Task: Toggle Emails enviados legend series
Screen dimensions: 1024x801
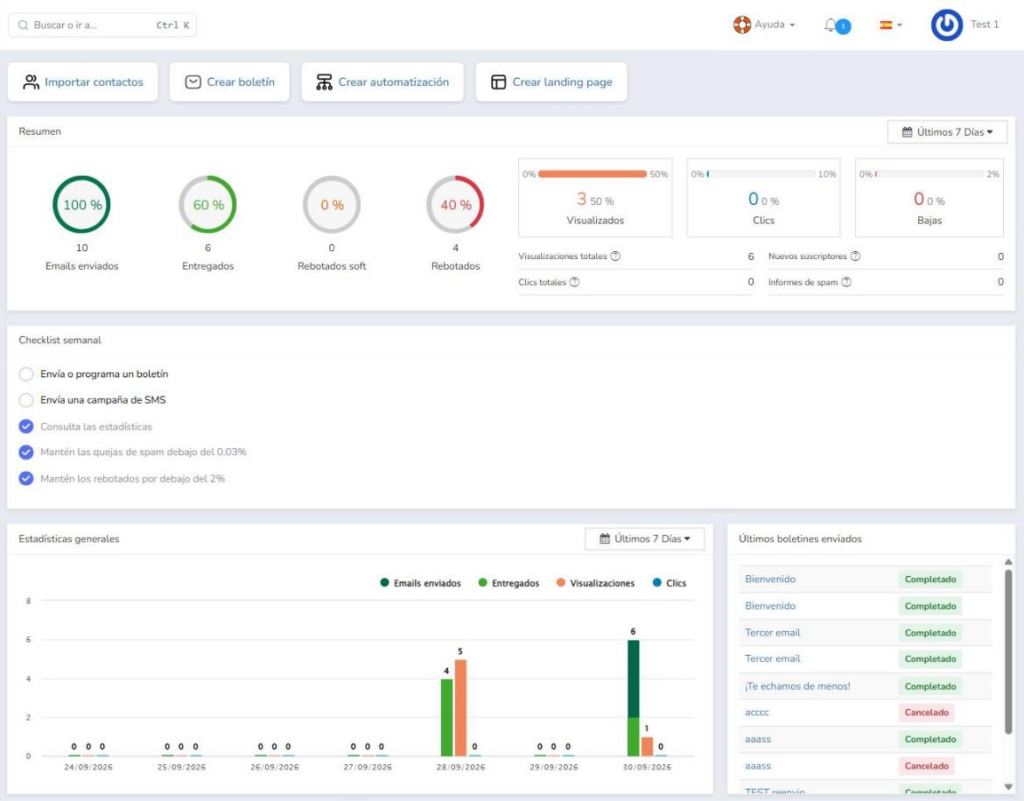Action: 420,583
